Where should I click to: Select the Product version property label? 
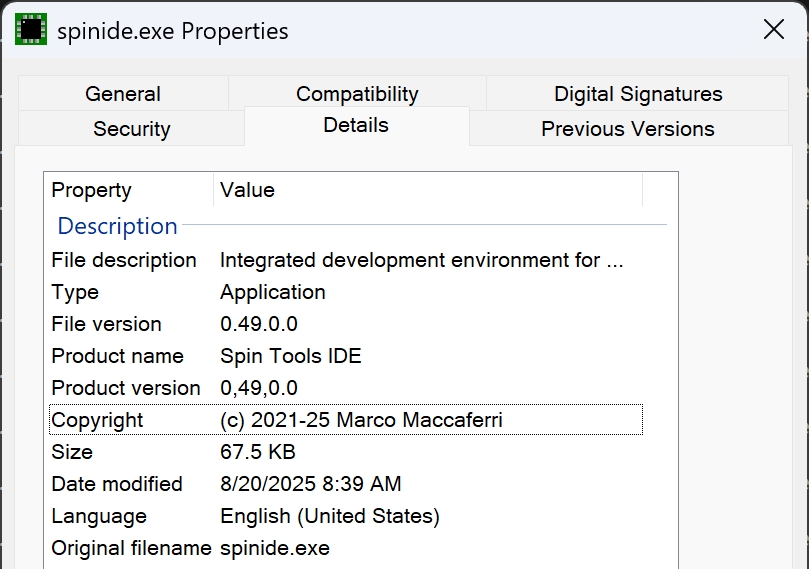point(125,388)
